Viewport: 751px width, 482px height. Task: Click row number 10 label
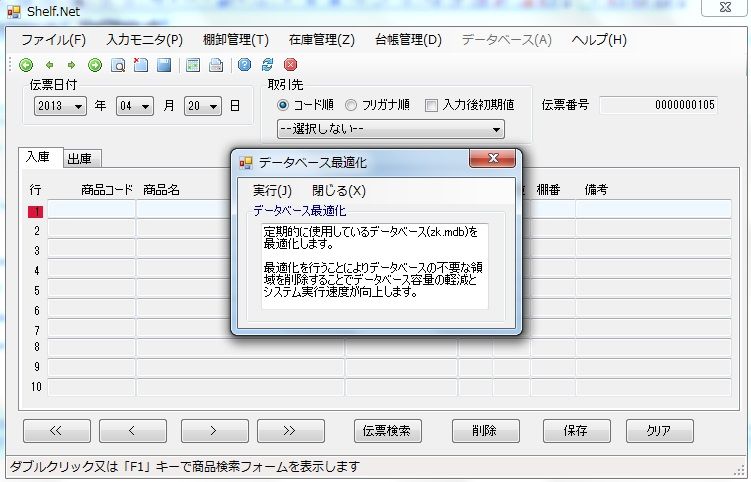(x=36, y=387)
